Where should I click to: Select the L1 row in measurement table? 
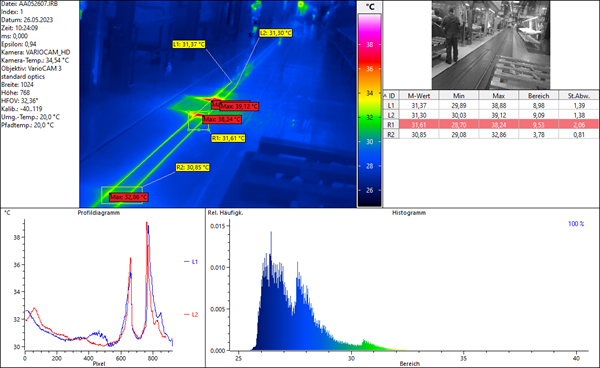tap(491, 105)
